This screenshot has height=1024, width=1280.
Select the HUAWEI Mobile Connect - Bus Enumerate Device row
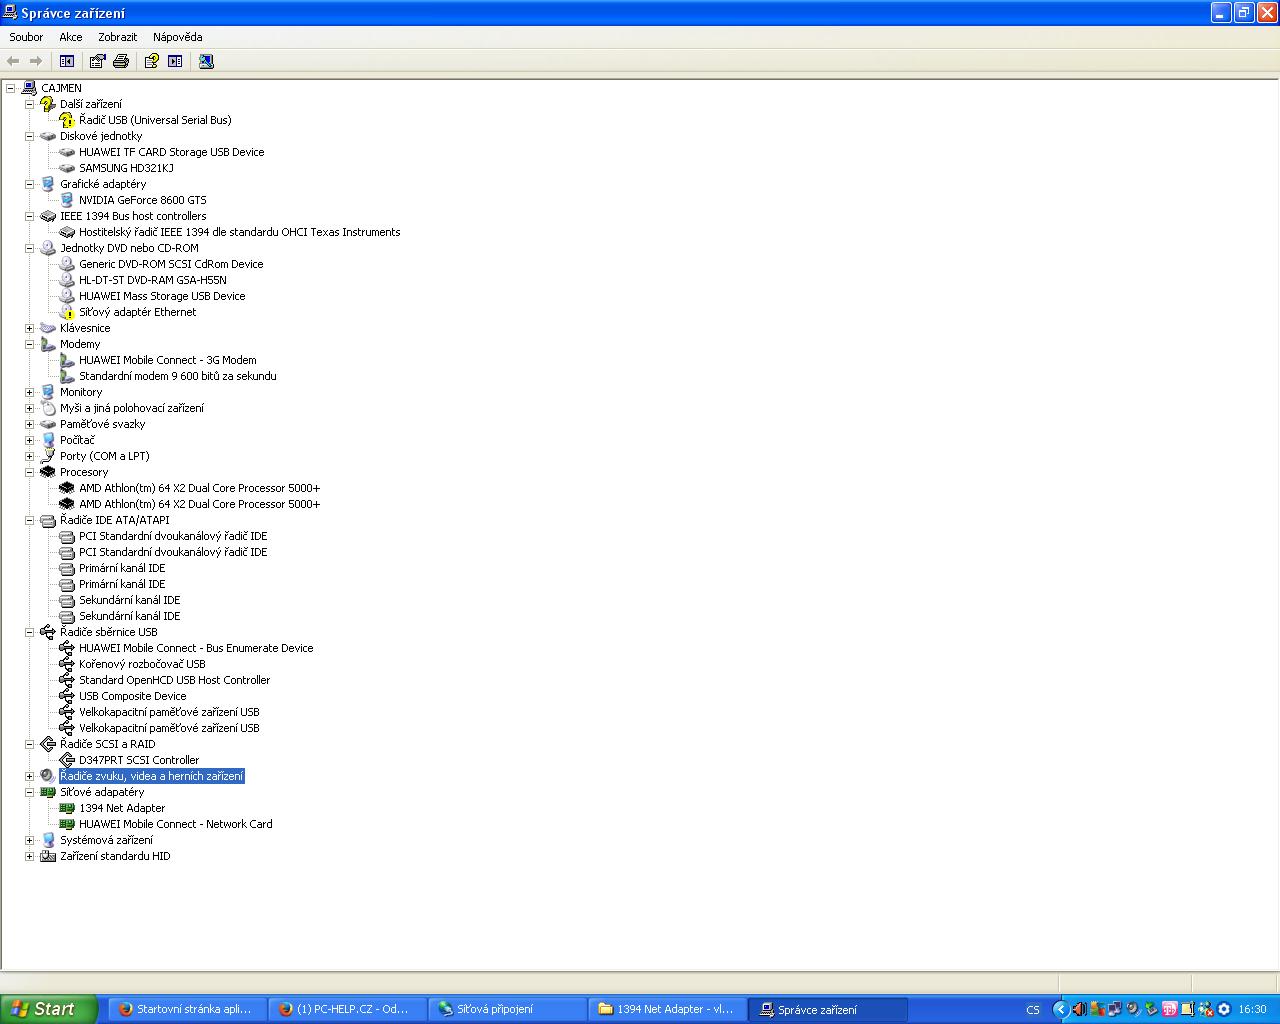(196, 648)
